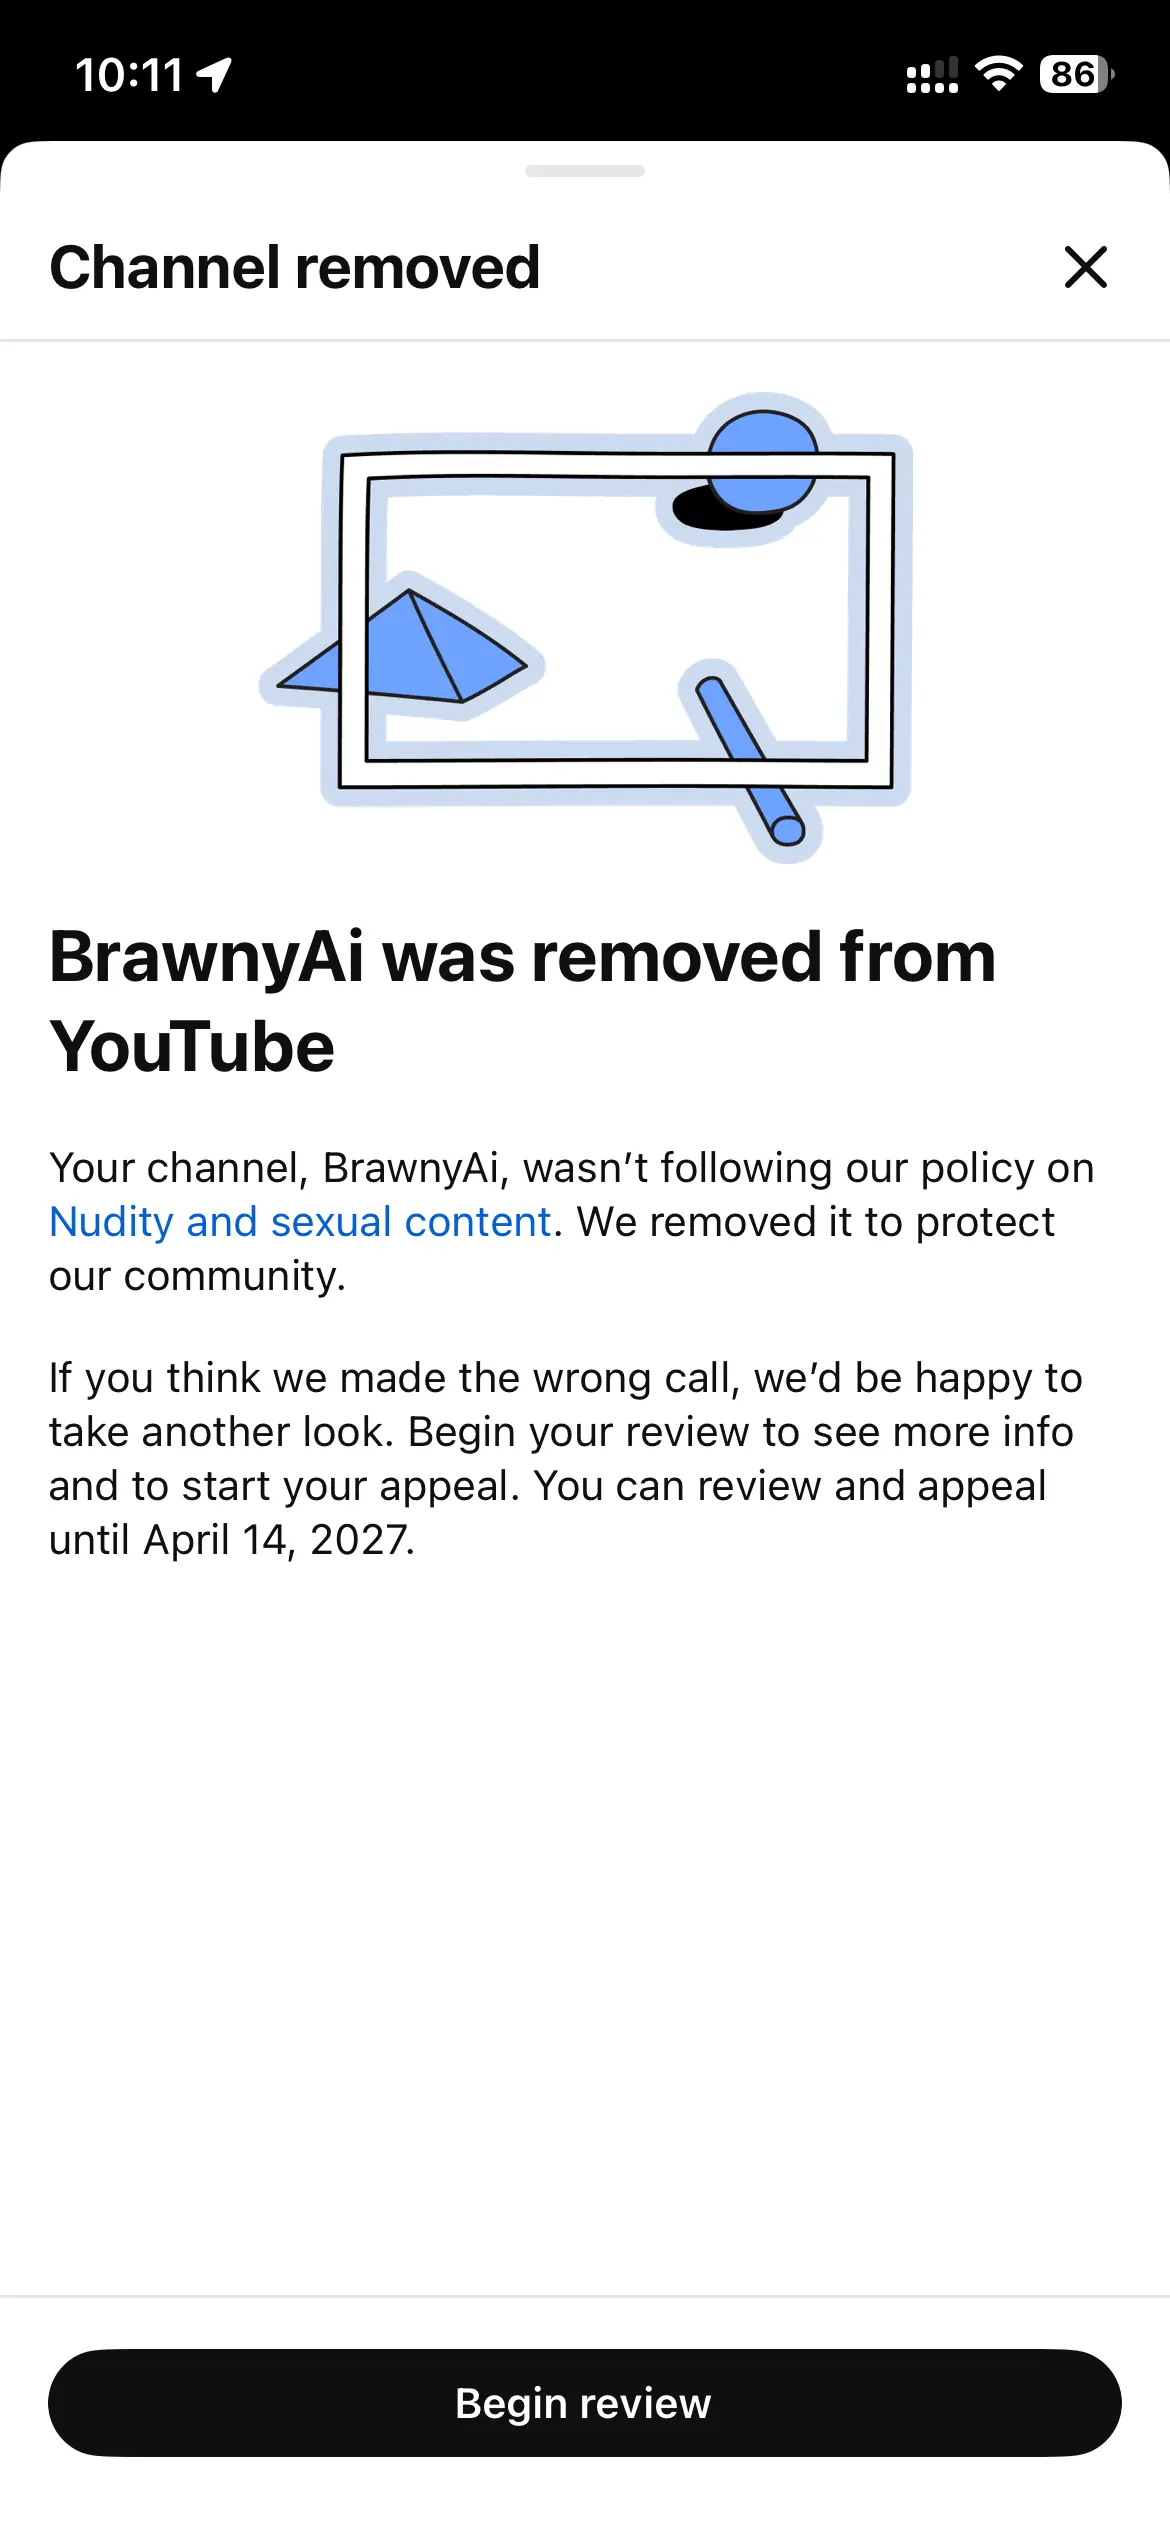Tap the Begin review button
The height and width of the screenshot is (2532, 1170).
(585, 2402)
